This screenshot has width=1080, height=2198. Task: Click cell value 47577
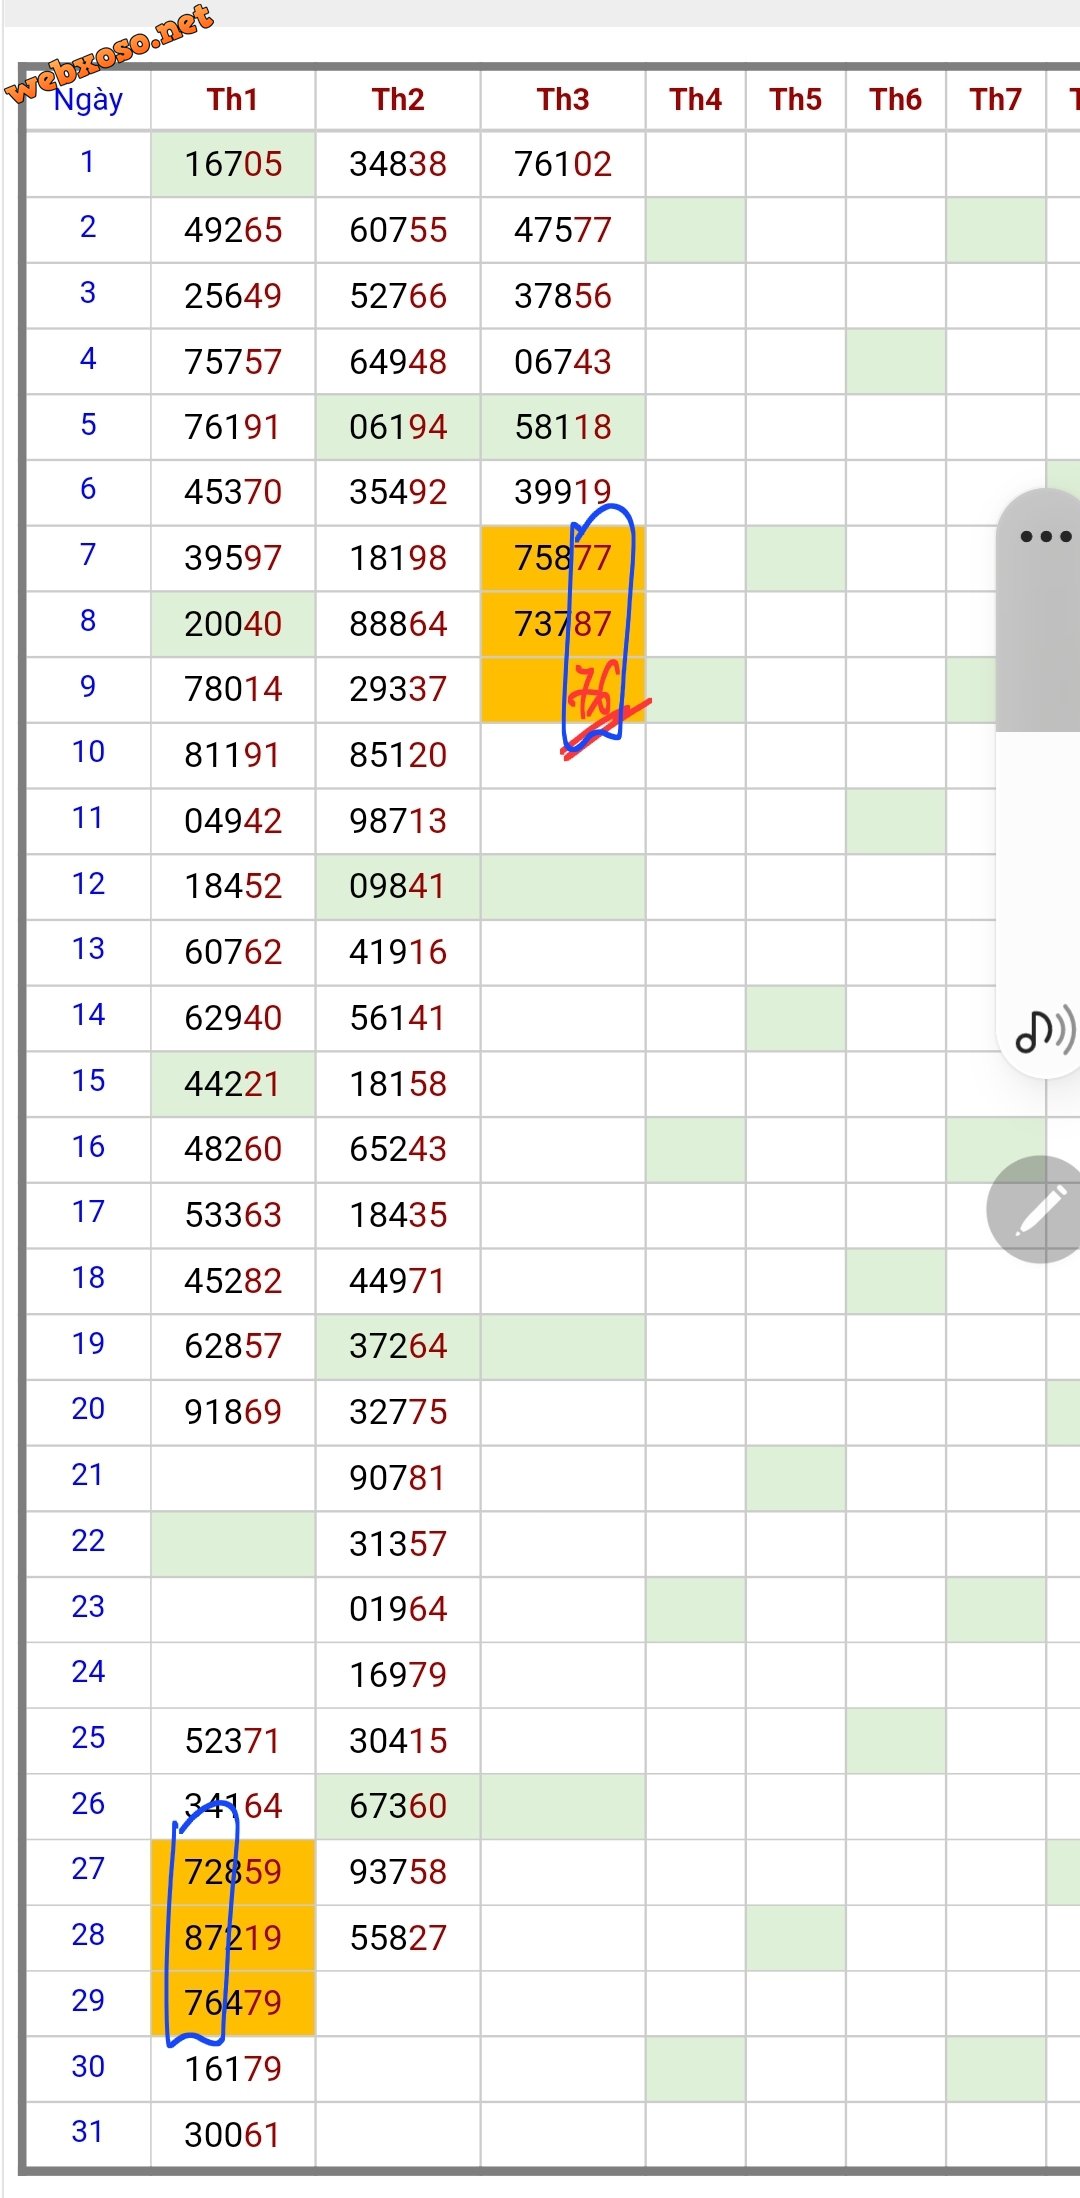pyautogui.click(x=563, y=230)
